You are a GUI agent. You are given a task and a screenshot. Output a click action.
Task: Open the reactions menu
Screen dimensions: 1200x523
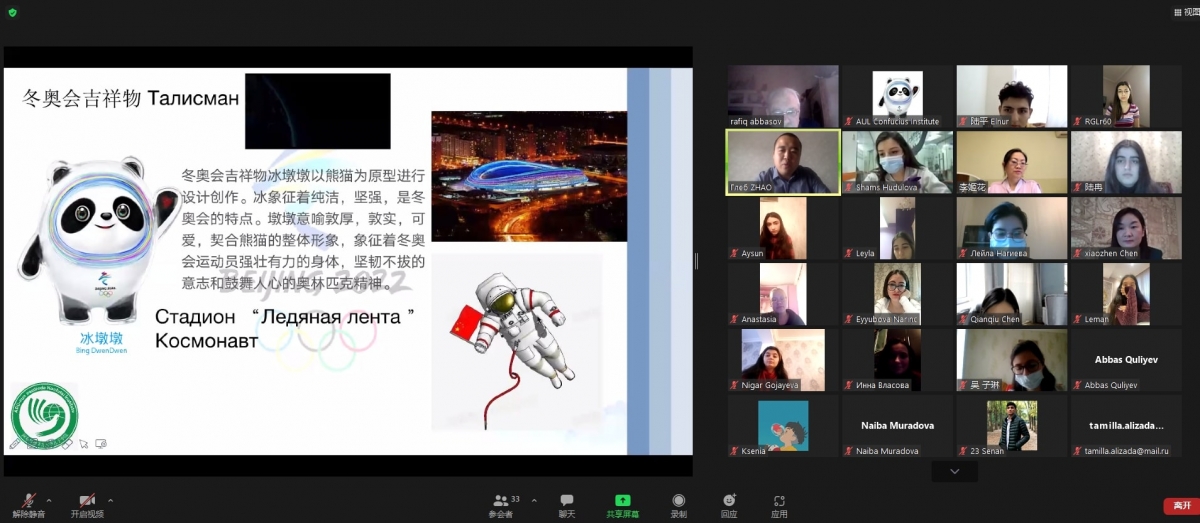[x=729, y=505]
